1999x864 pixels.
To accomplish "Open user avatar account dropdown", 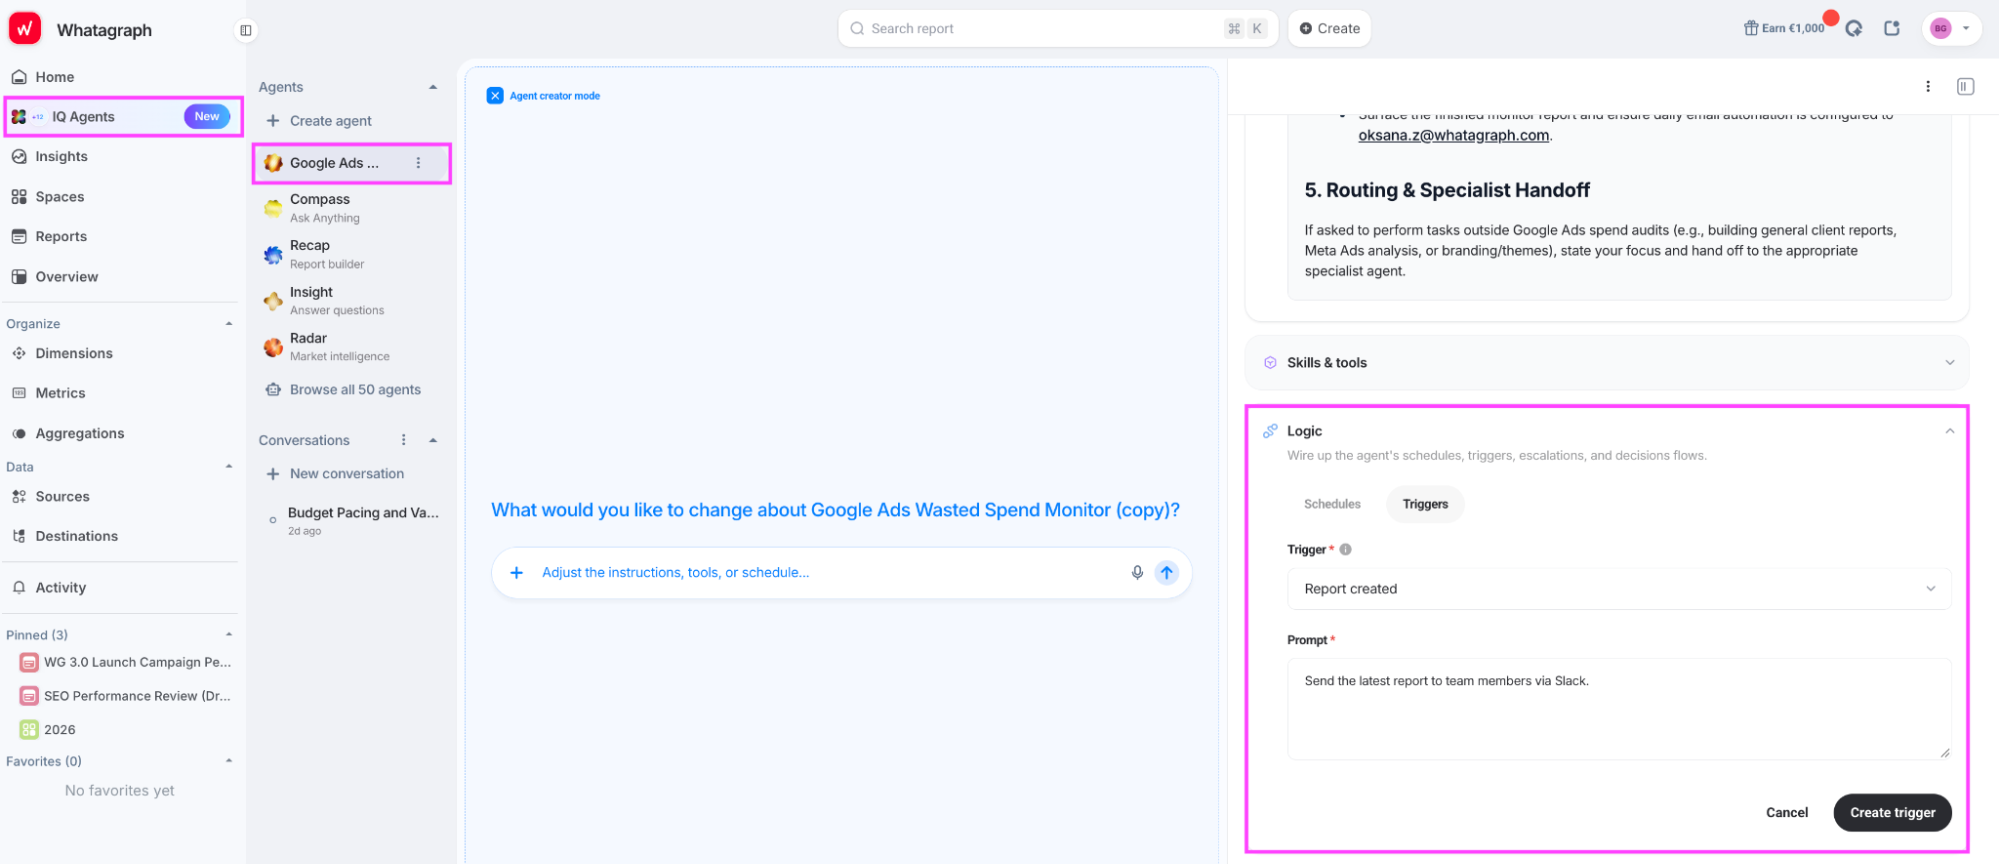I will tap(1952, 28).
